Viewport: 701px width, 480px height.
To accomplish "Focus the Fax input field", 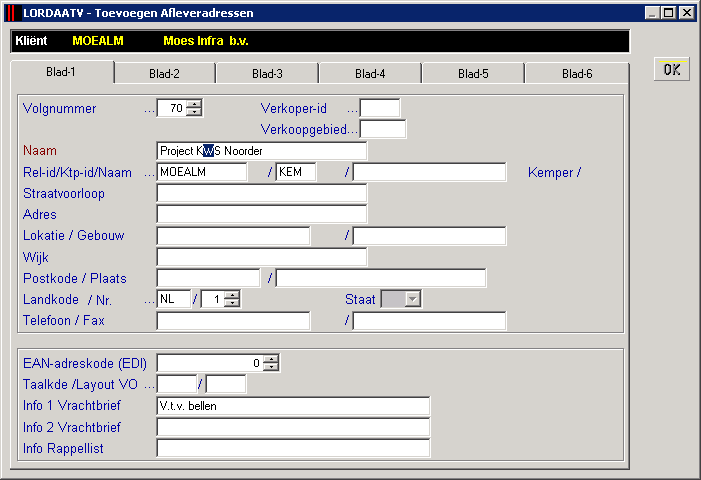I will 429,320.
